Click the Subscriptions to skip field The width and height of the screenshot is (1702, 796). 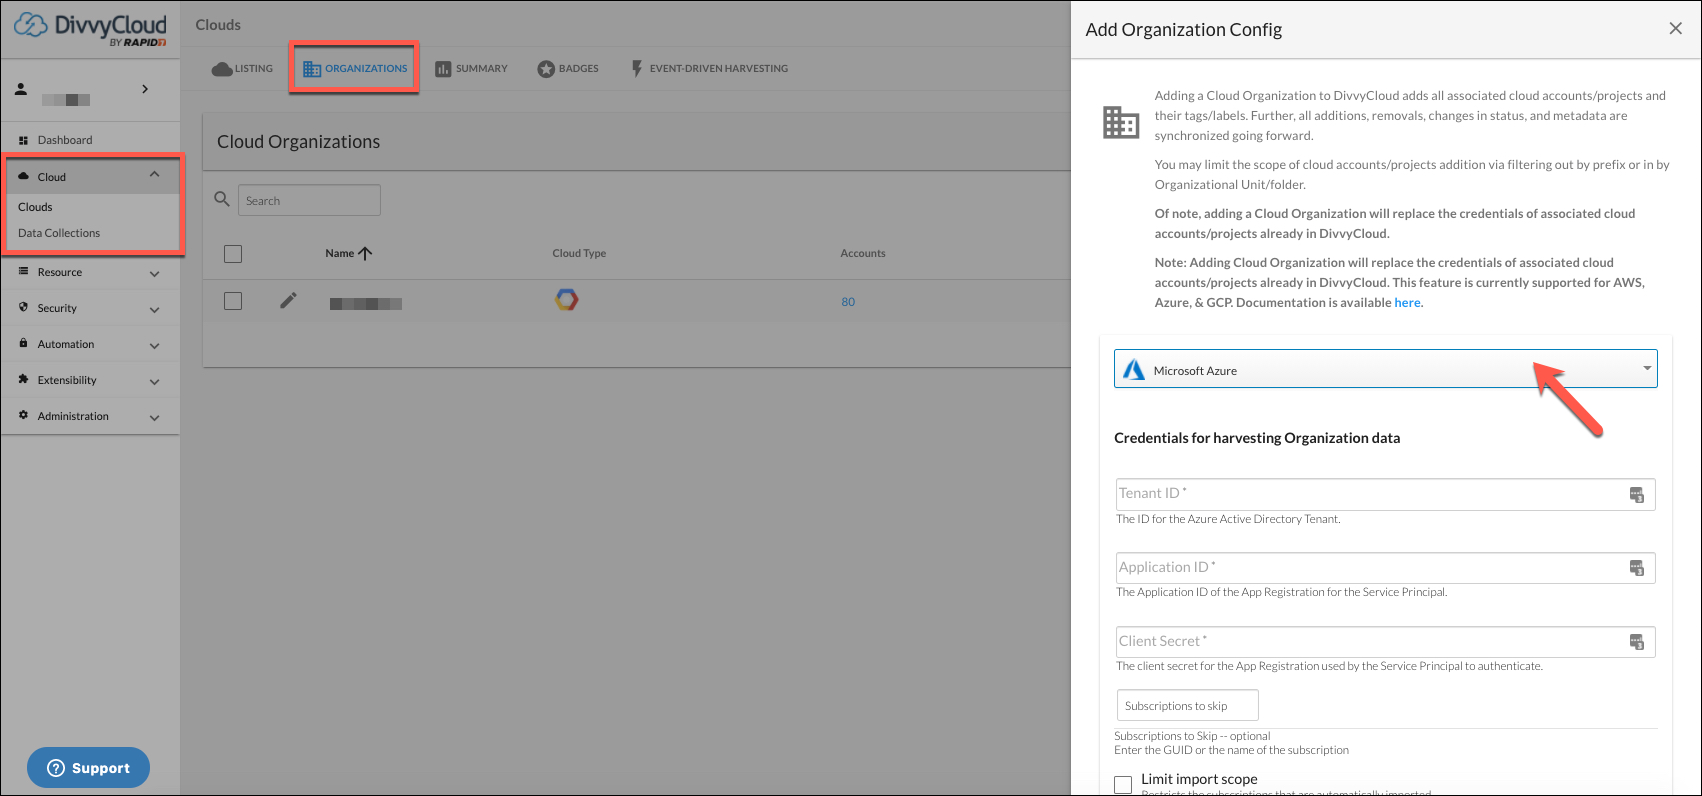(1187, 705)
